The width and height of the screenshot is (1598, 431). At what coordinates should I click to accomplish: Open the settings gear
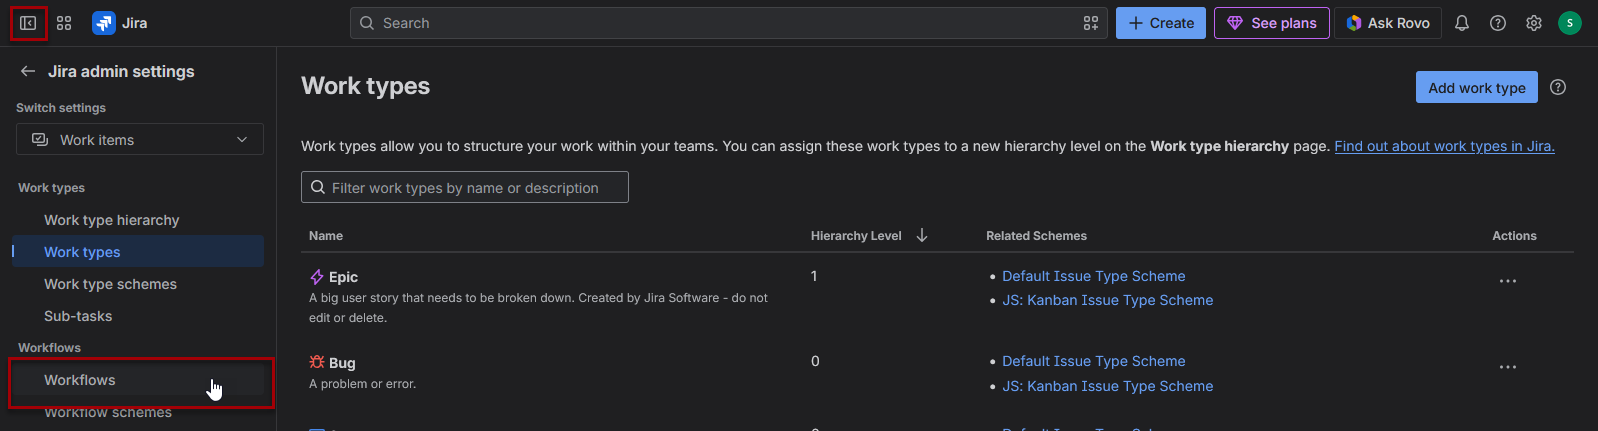coord(1534,23)
